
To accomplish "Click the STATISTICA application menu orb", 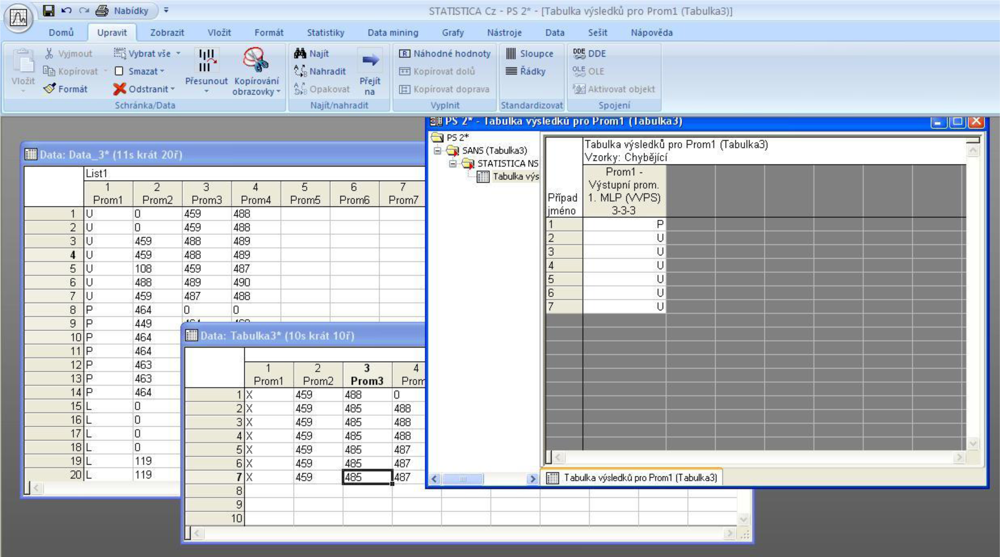I will [18, 18].
